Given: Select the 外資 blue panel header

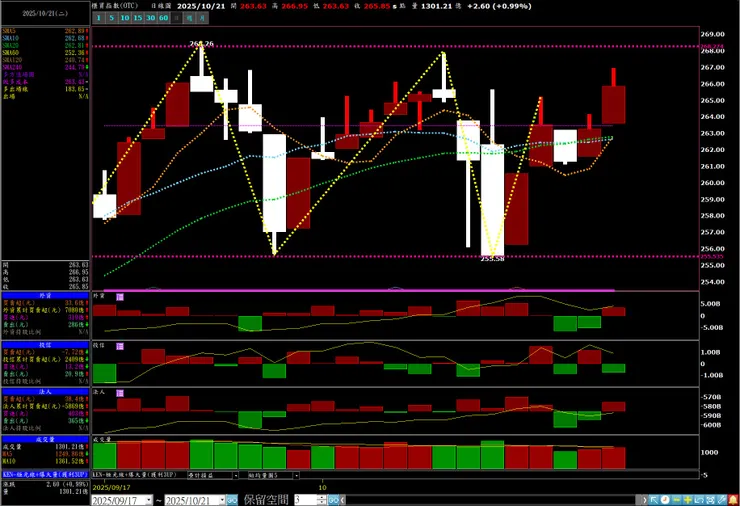Looking at the screenshot, I should (x=45, y=295).
